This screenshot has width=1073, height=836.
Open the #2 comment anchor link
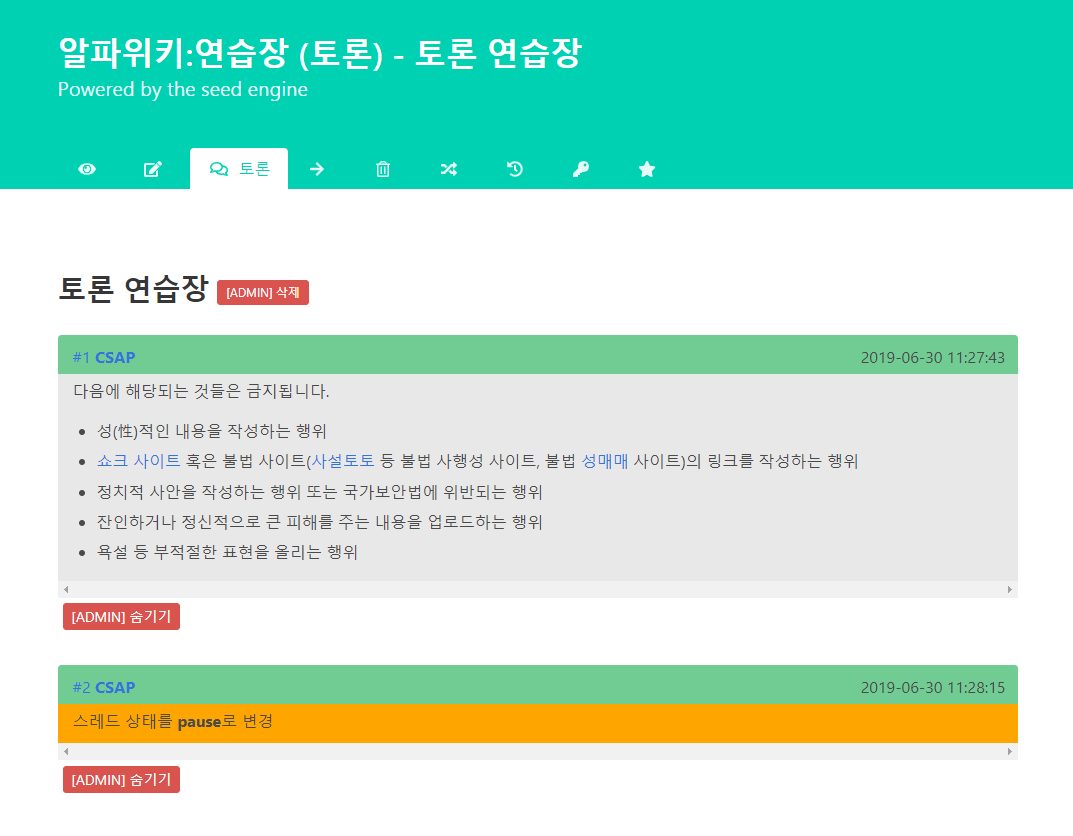click(x=81, y=687)
